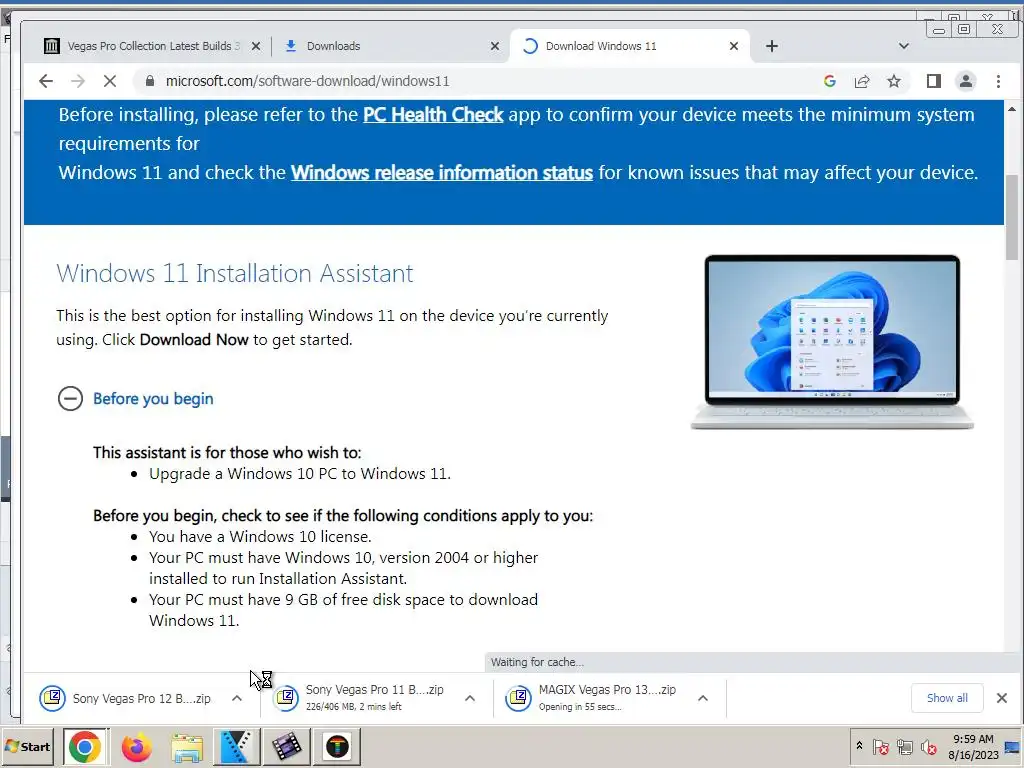This screenshot has width=1024, height=768.
Task: Expand Sony Vegas Pro 12 download options
Action: [237, 698]
